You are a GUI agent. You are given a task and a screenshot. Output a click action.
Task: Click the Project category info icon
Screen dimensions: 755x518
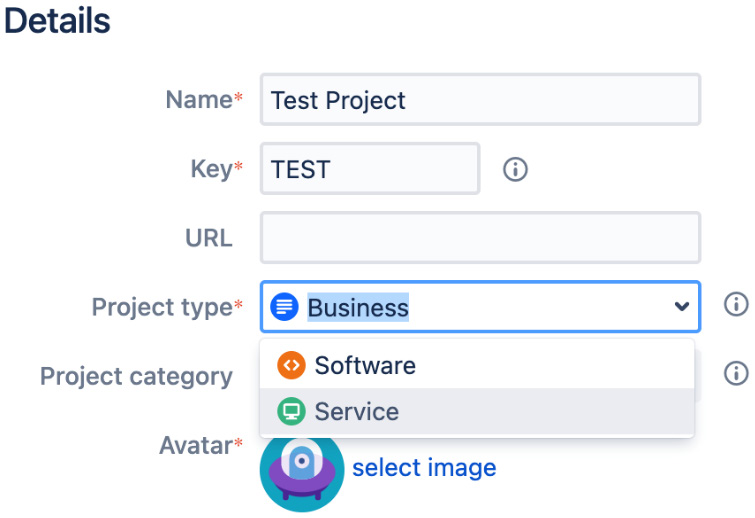(736, 374)
